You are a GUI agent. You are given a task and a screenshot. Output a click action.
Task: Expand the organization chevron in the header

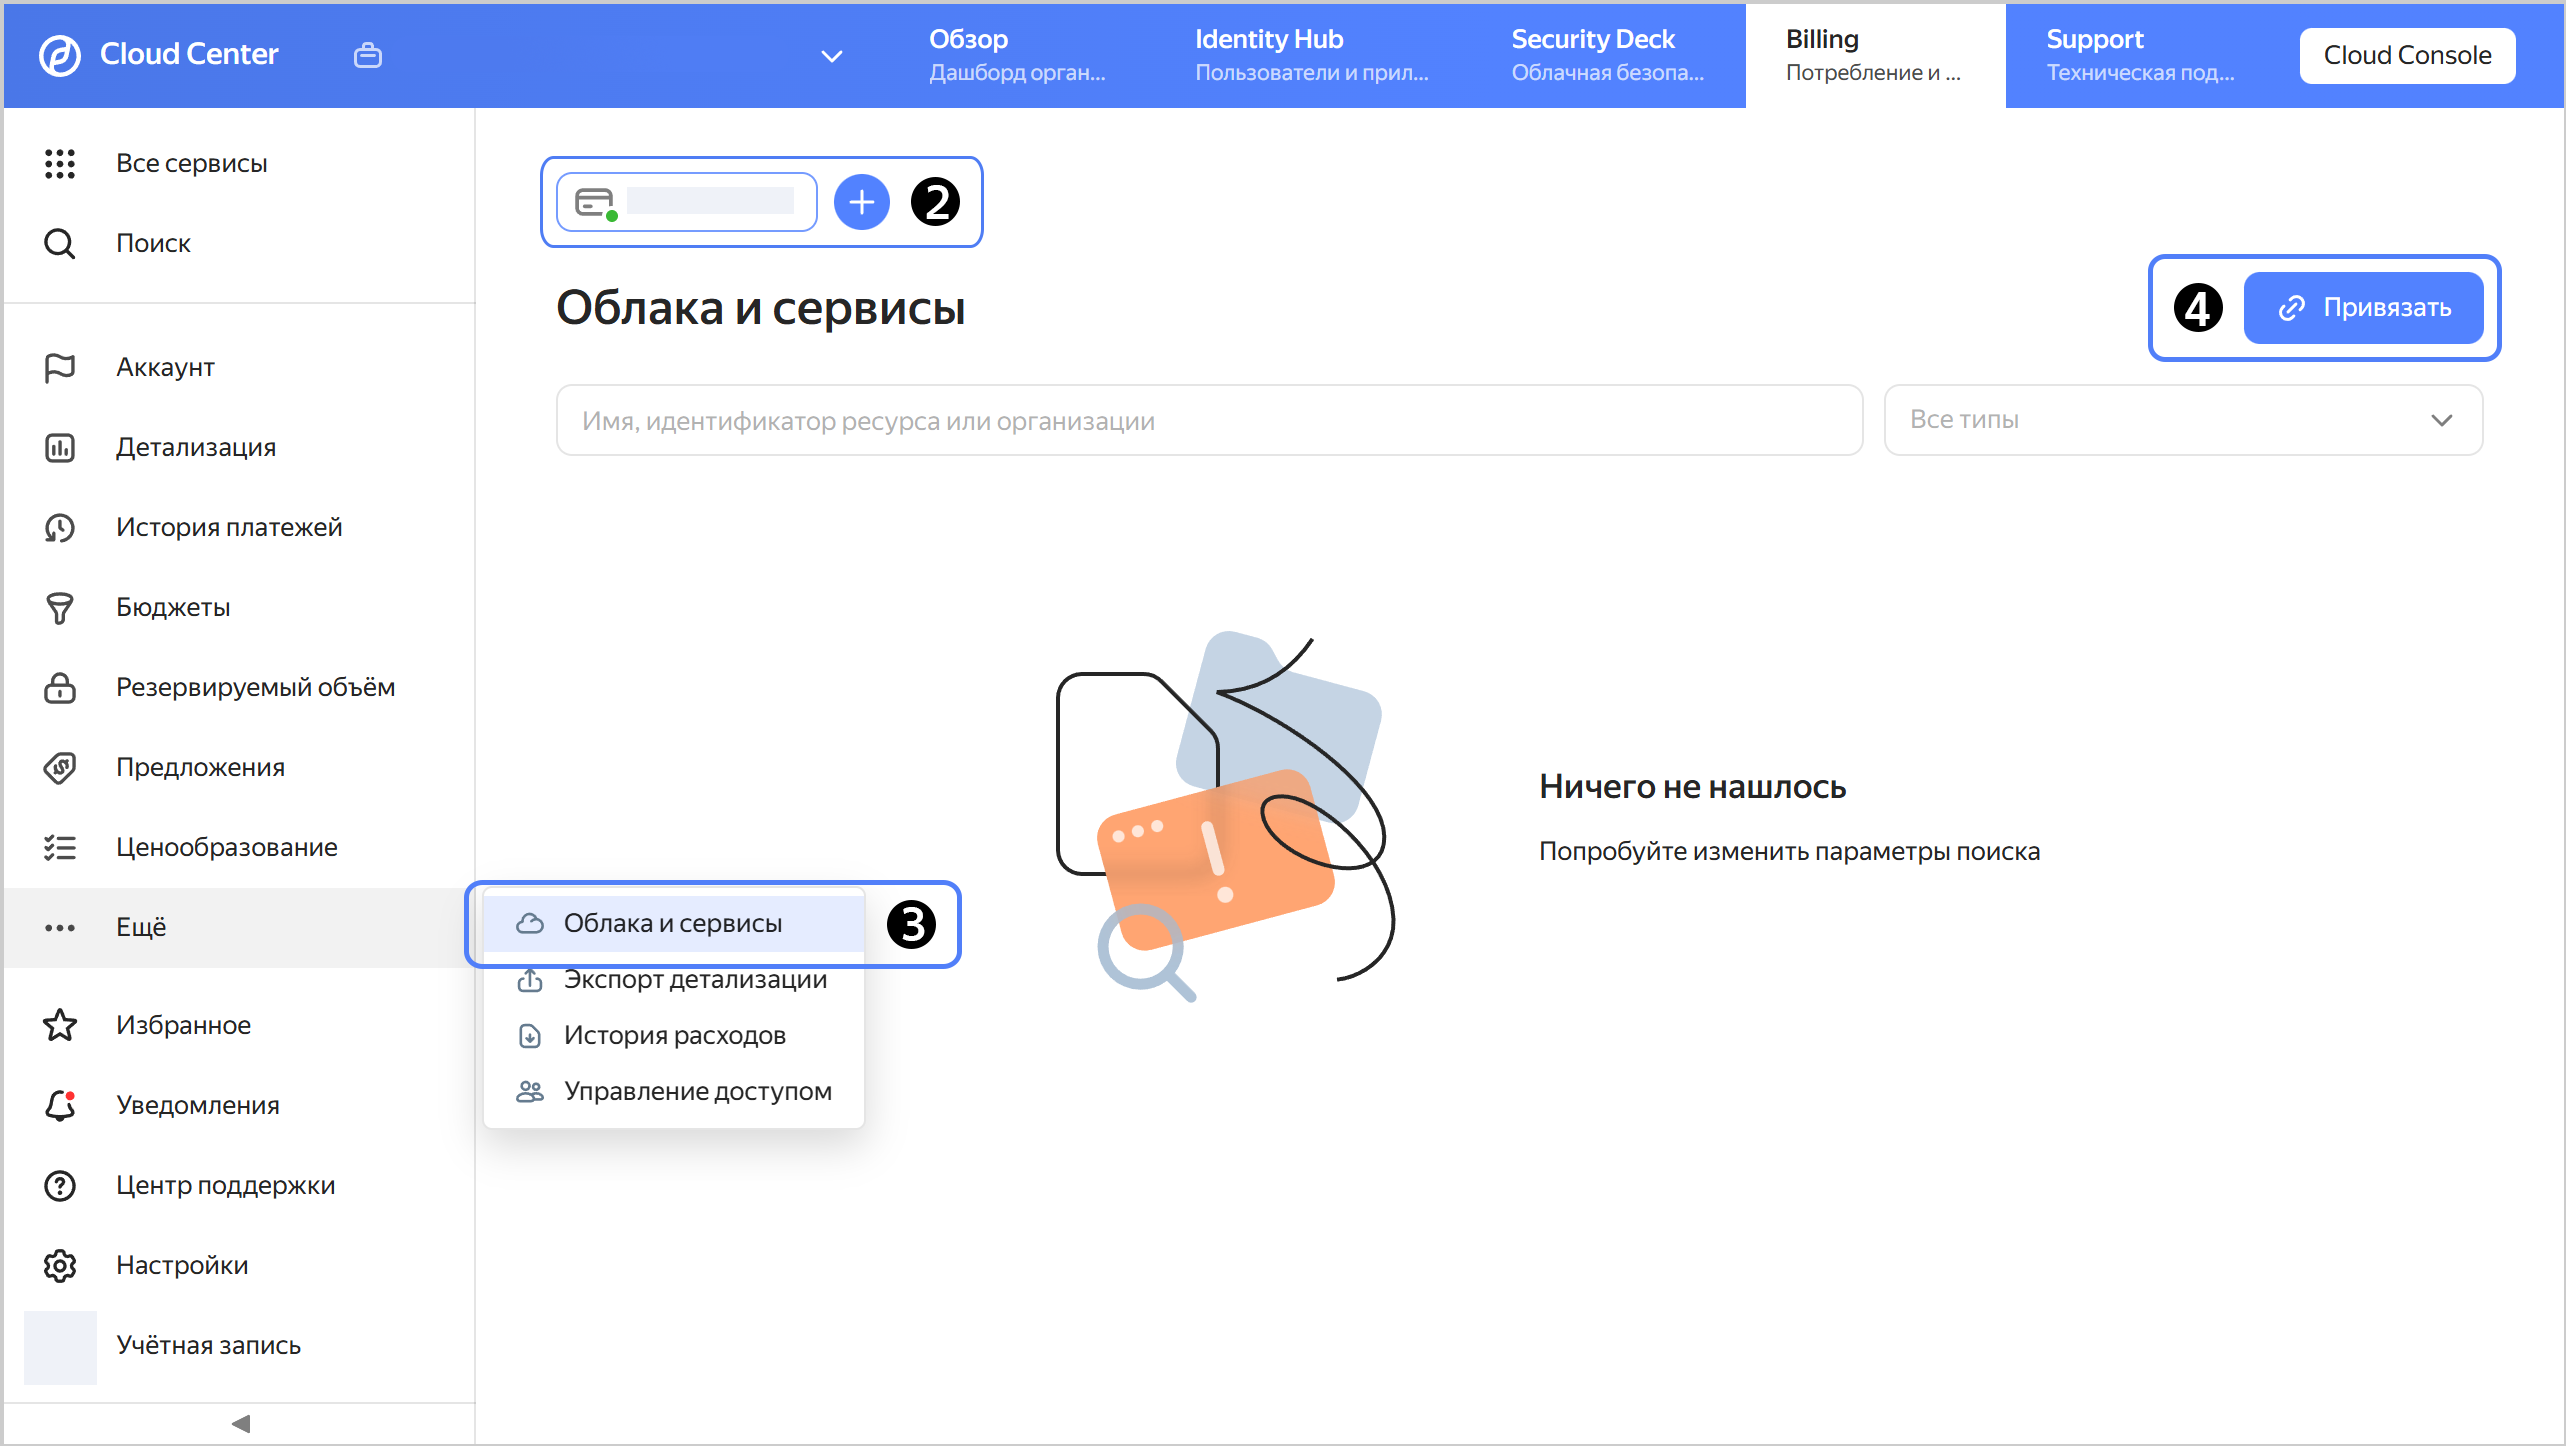tap(831, 56)
